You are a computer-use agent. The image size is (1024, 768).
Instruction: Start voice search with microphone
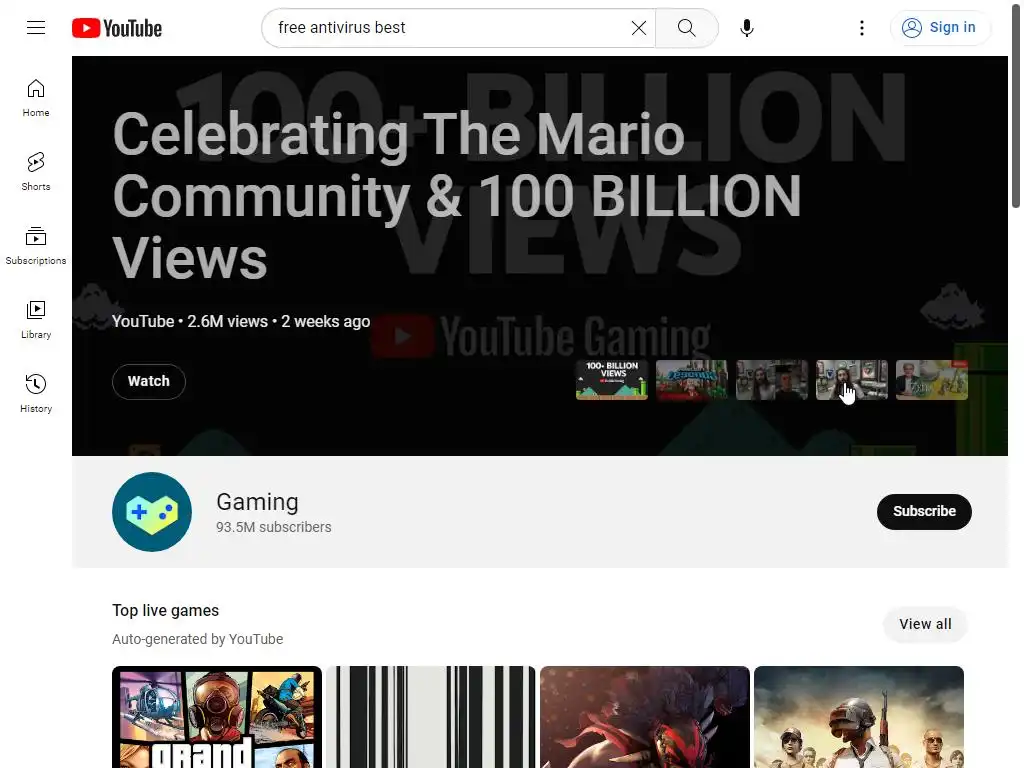pos(747,28)
